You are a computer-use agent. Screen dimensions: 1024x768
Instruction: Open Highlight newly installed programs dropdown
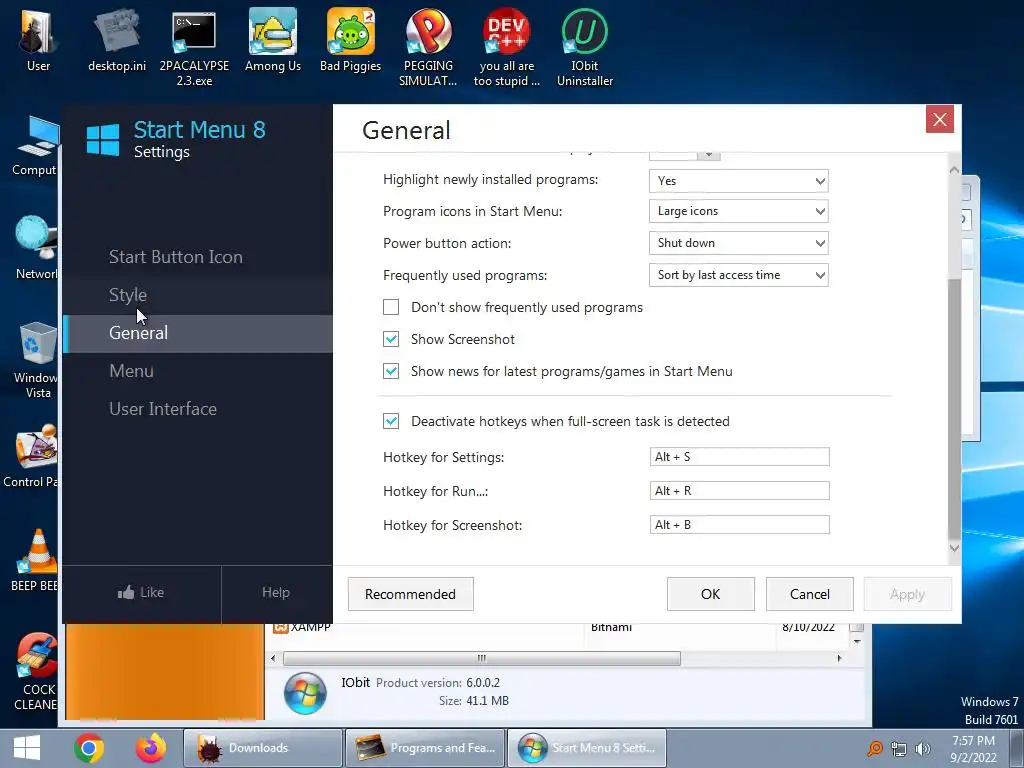739,181
